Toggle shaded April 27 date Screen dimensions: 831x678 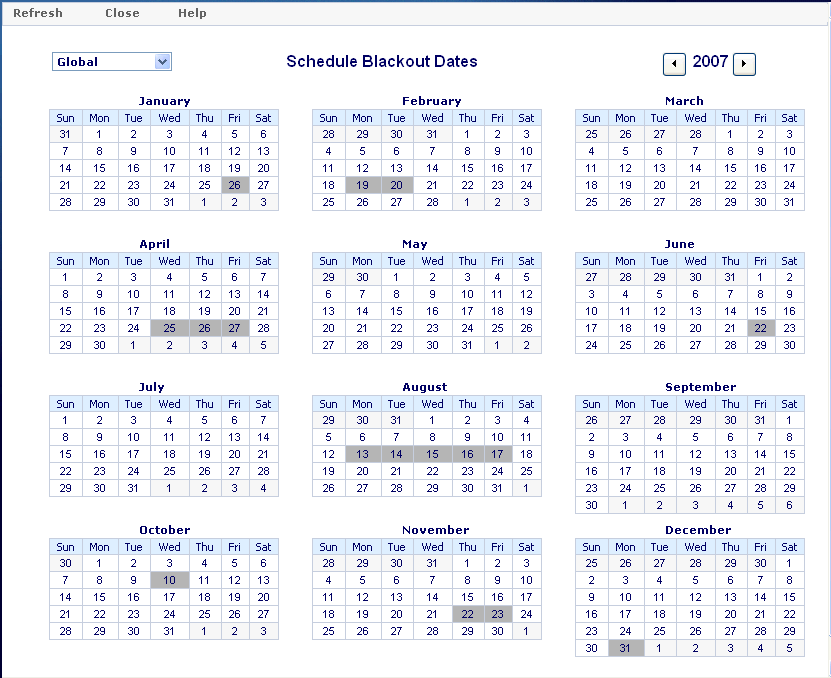coord(235,328)
